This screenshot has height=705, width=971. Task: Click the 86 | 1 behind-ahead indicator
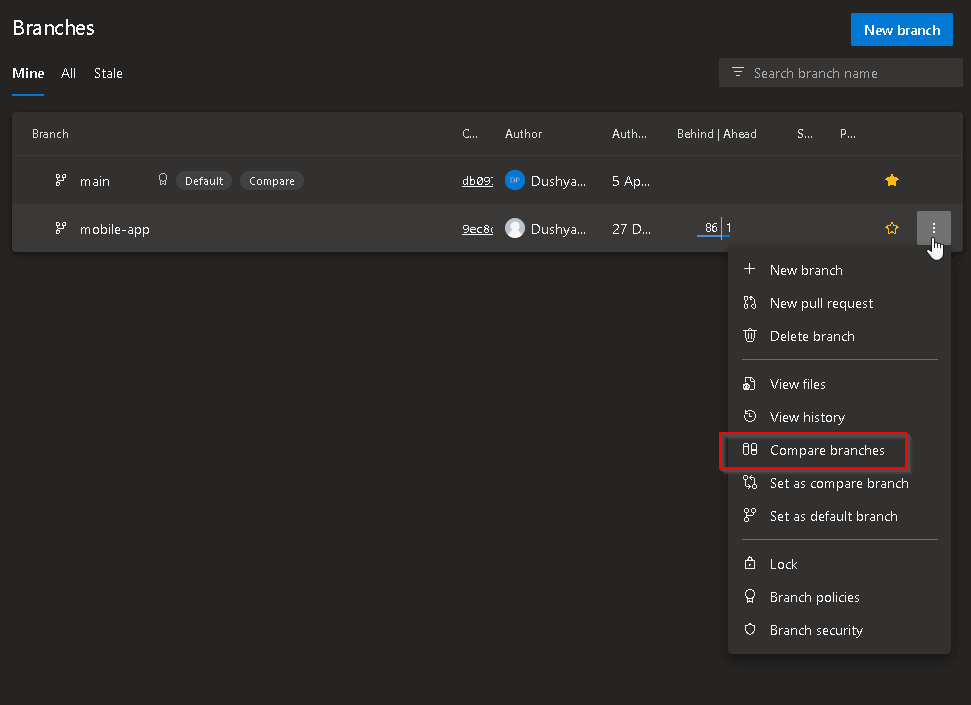click(x=717, y=228)
